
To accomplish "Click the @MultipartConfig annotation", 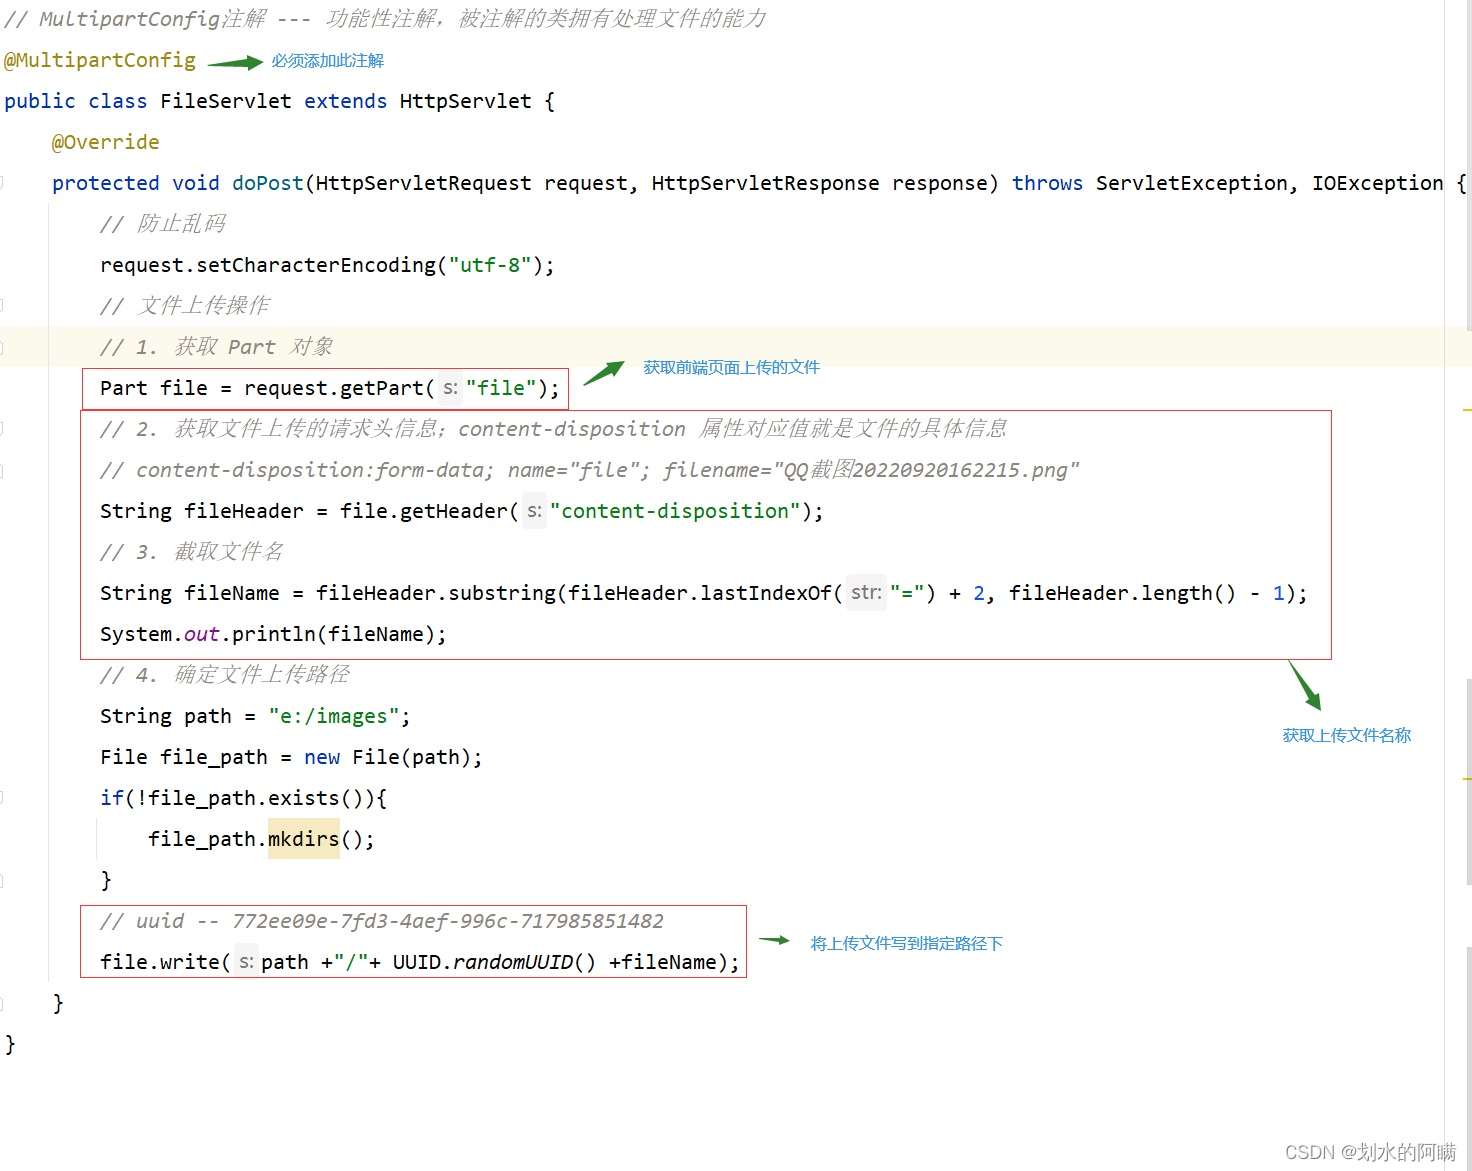I will point(100,60).
